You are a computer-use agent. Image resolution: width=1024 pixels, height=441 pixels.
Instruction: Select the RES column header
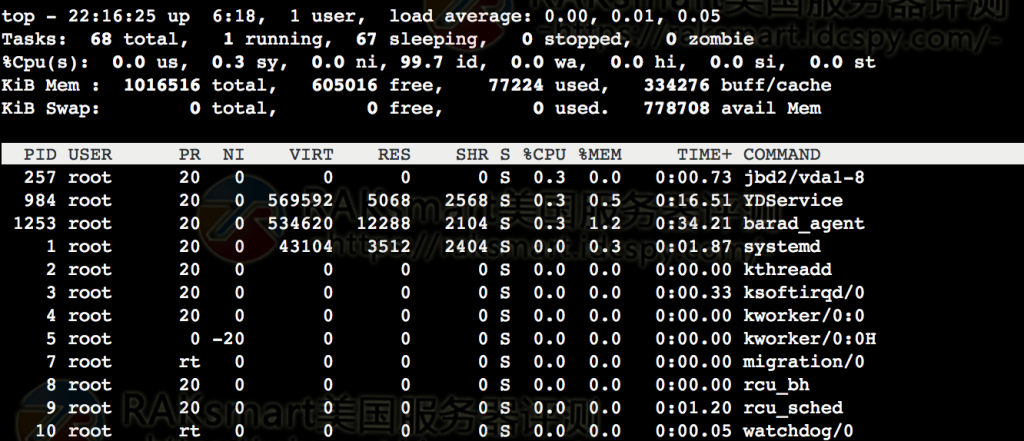click(x=394, y=155)
